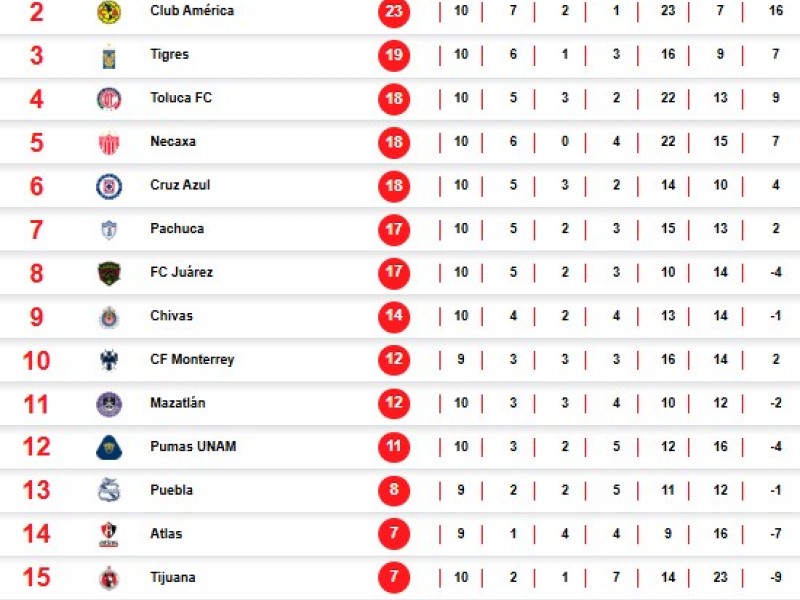The width and height of the screenshot is (800, 600).
Task: Click the Tigres team crest
Action: click(x=108, y=55)
